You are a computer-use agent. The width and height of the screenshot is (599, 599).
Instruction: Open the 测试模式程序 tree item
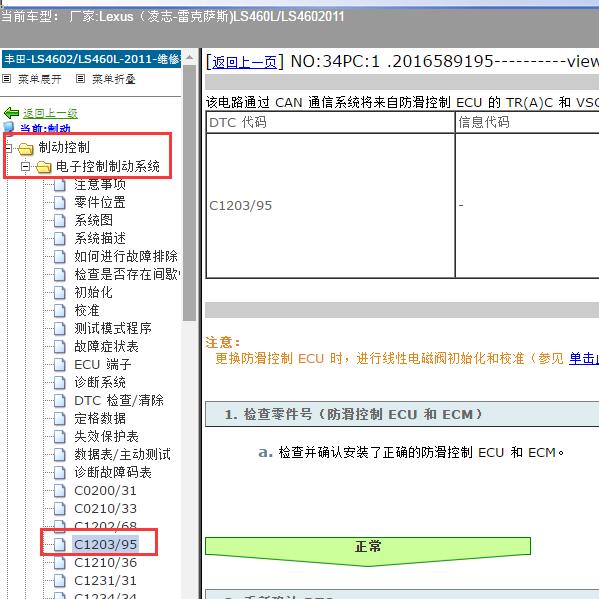(x=113, y=329)
